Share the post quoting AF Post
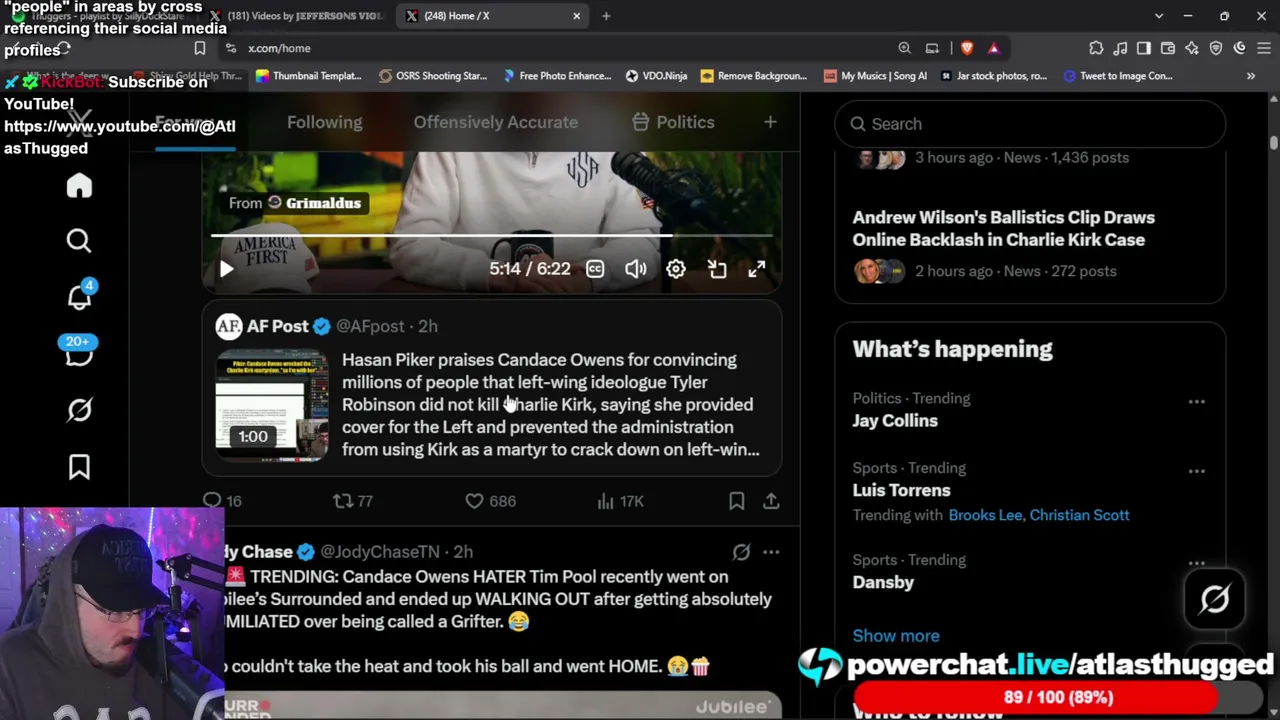The height and width of the screenshot is (720, 1280). click(x=771, y=500)
